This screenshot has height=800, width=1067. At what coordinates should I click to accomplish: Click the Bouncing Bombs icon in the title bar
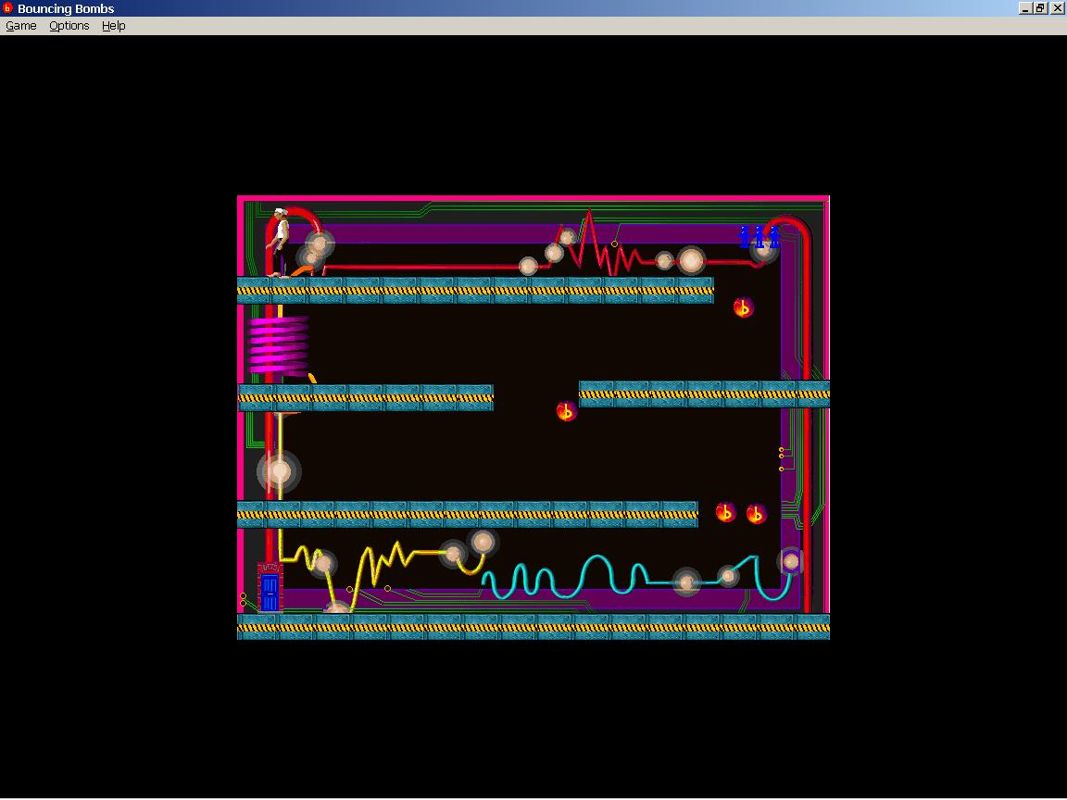(8, 8)
